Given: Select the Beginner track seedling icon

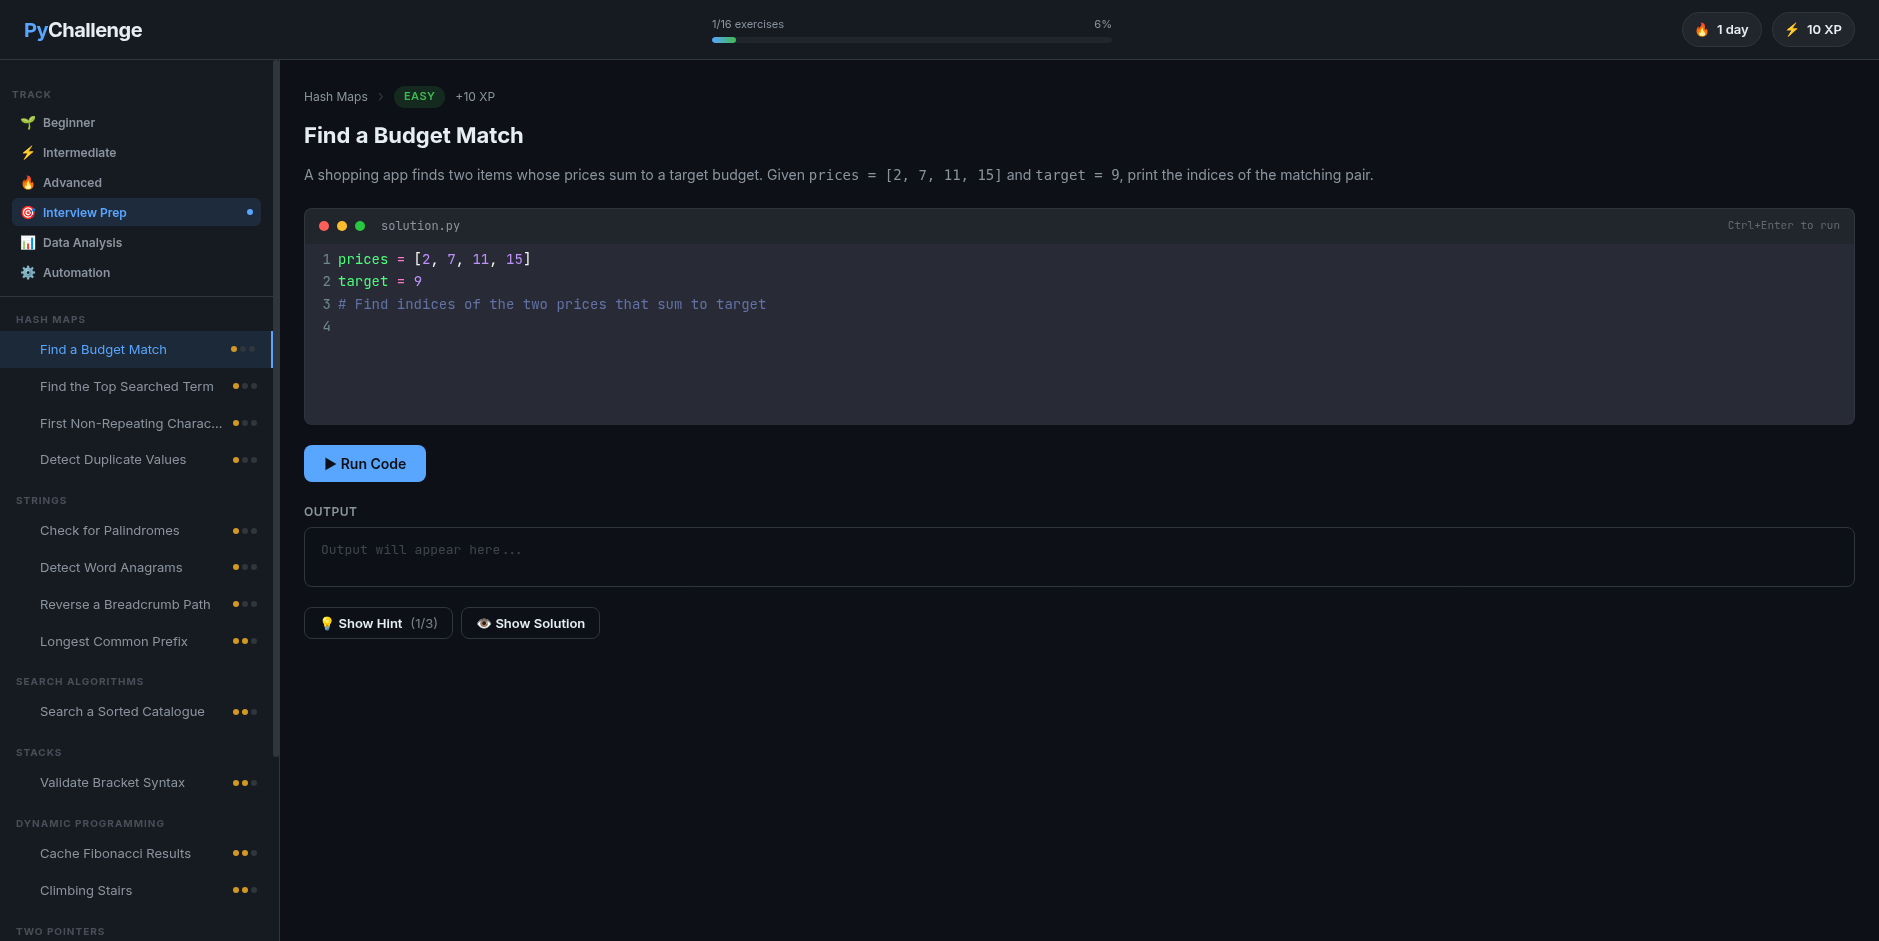Looking at the screenshot, I should pos(27,122).
